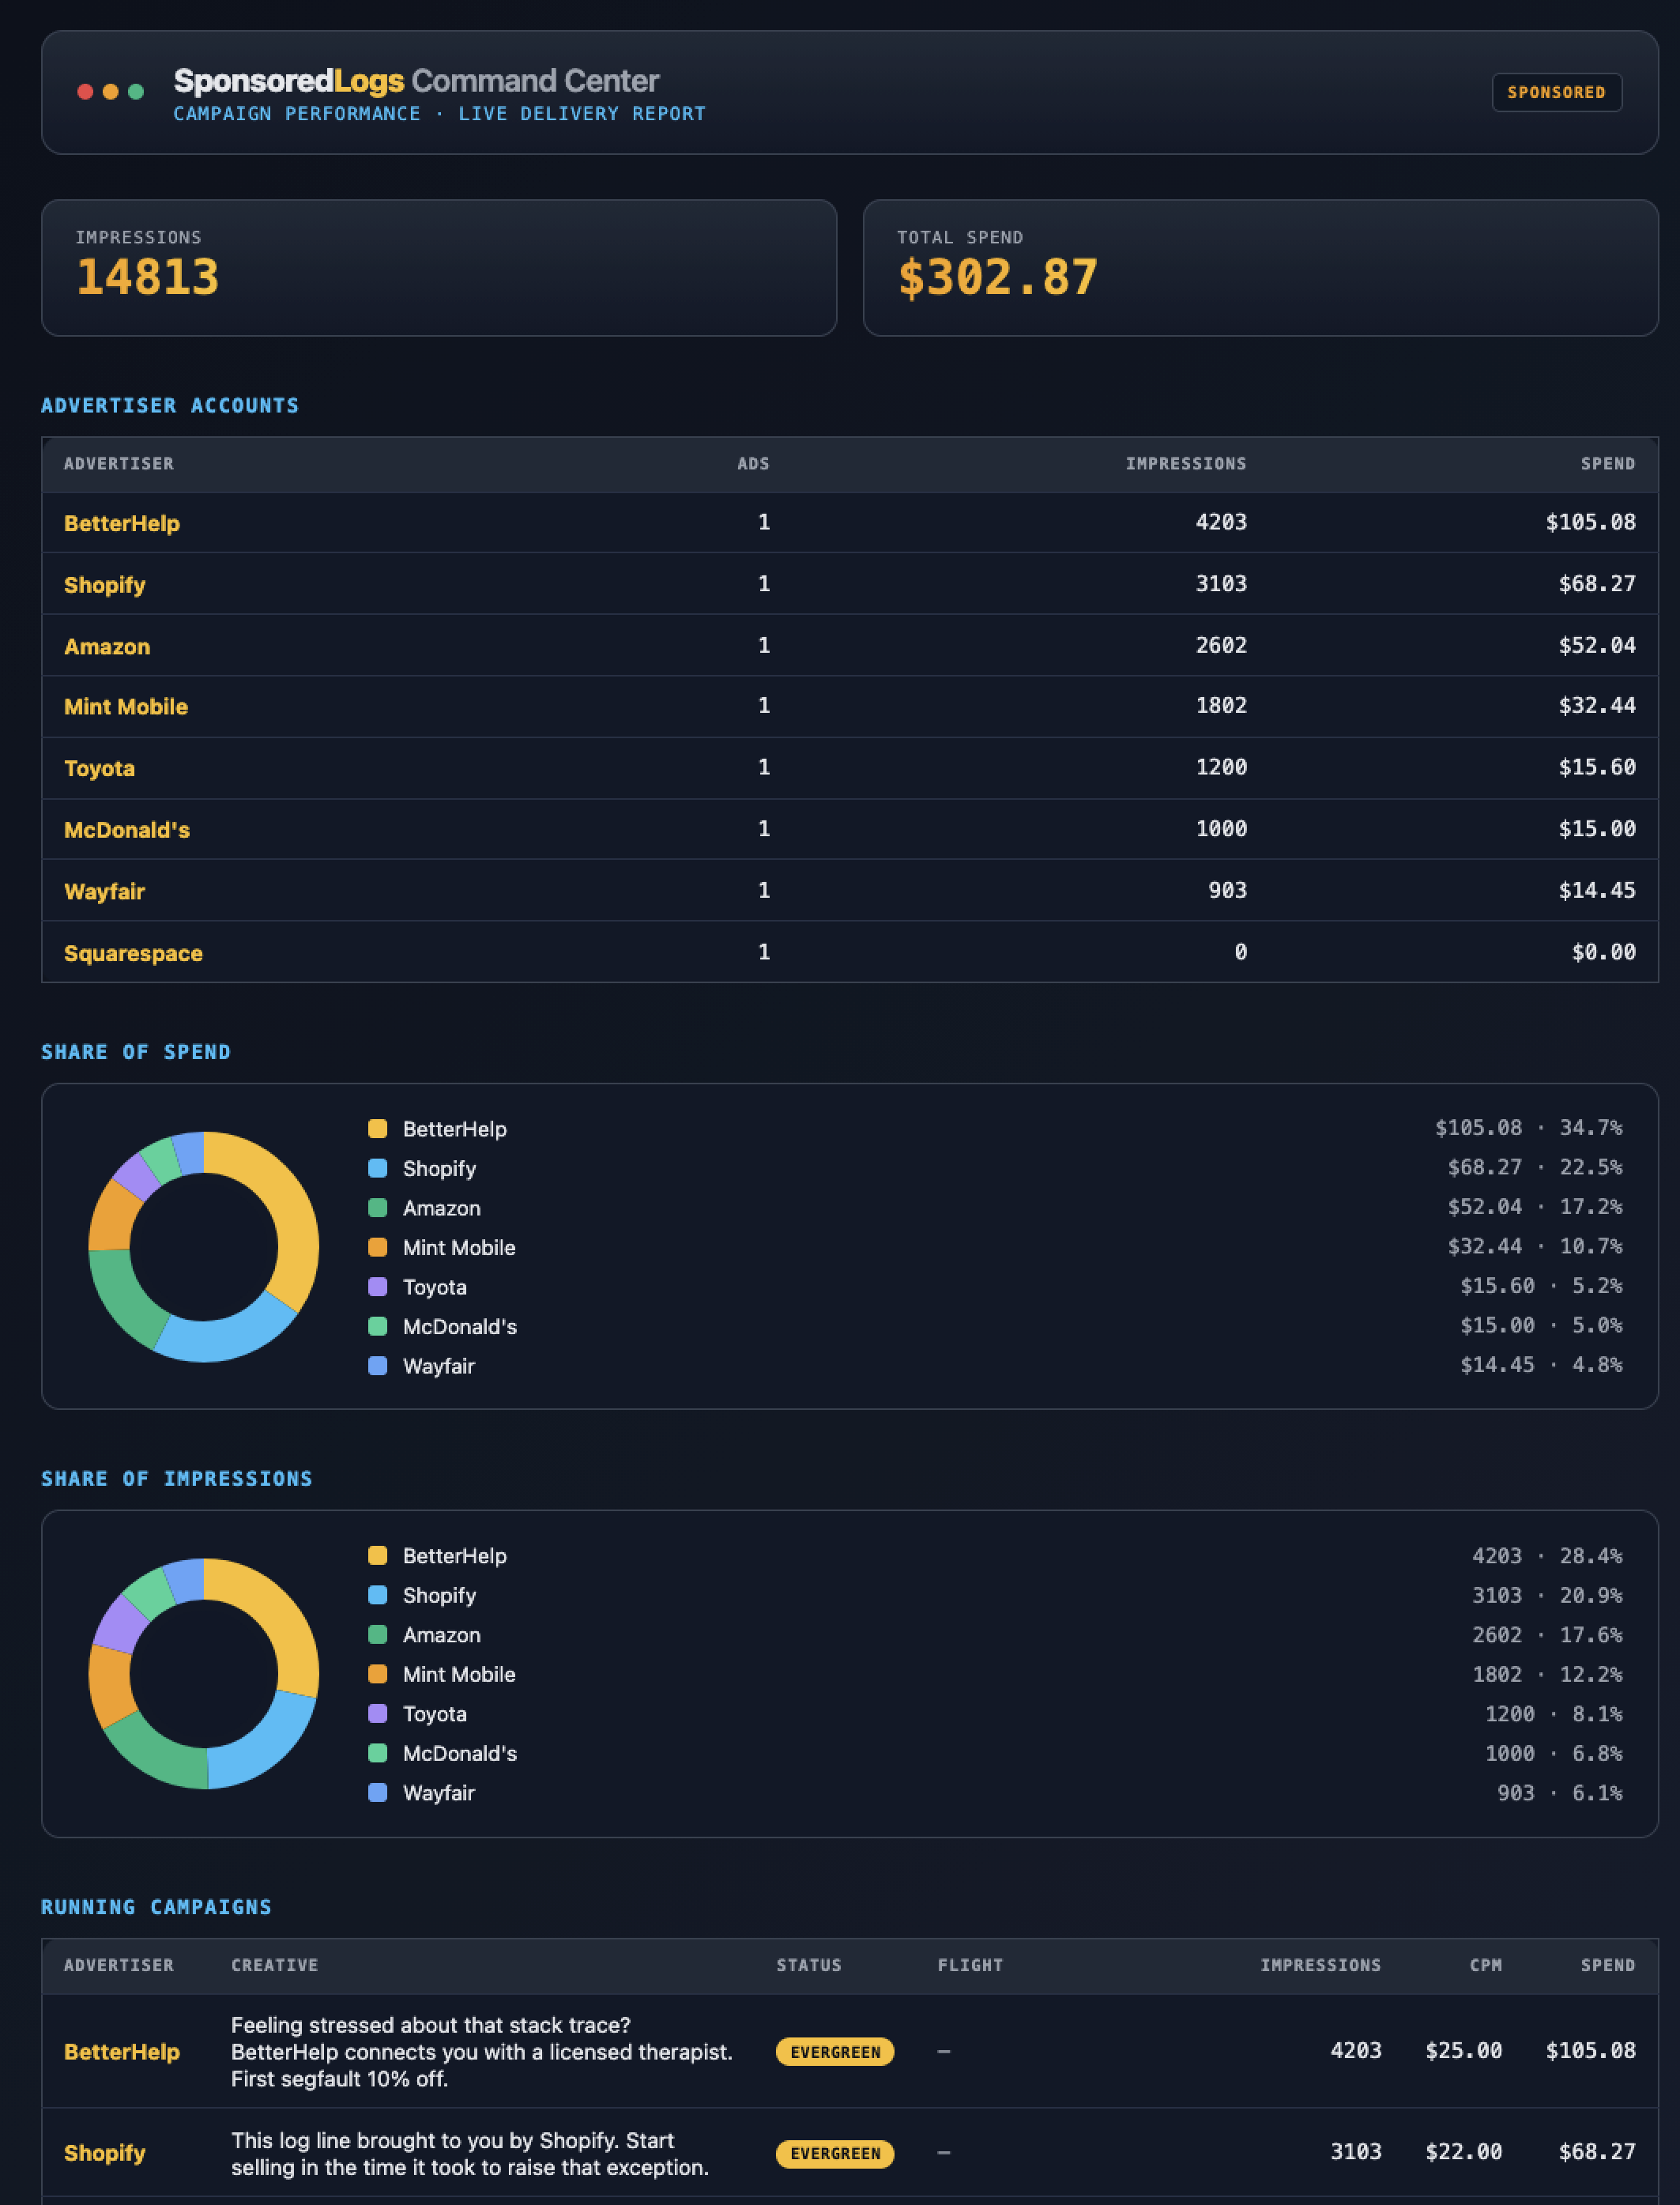Click Wayfair swatch in Share of Spend
This screenshot has height=2205, width=1680.
pyautogui.click(x=377, y=1366)
